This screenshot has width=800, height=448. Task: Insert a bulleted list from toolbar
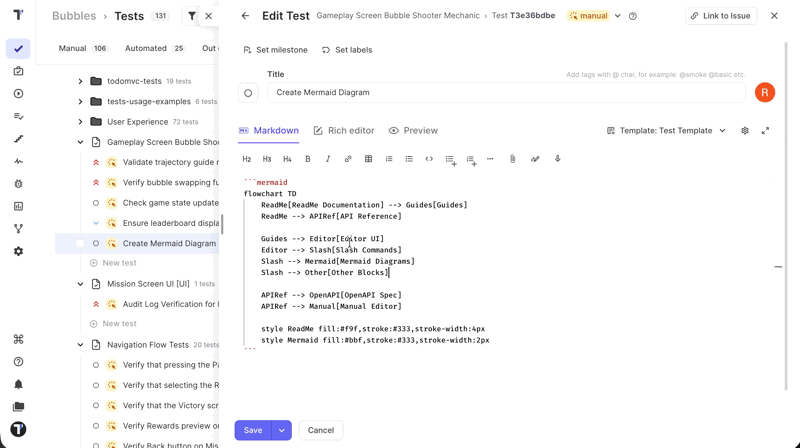pos(409,159)
